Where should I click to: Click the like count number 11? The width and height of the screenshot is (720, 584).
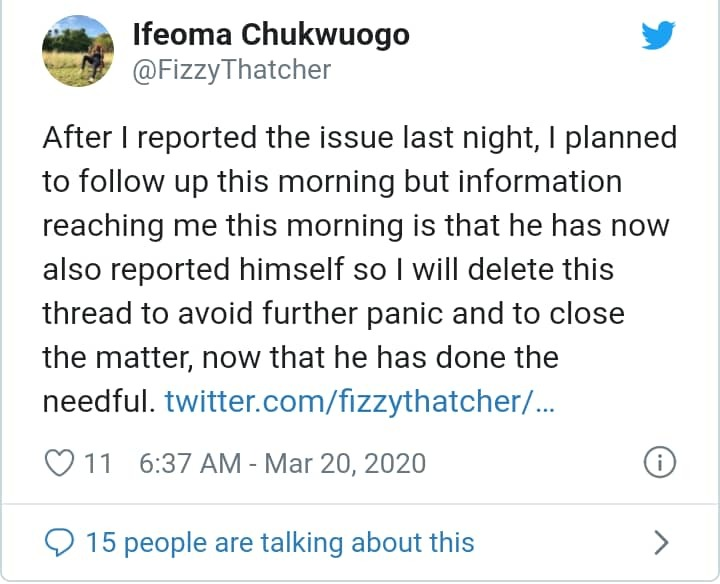coord(97,464)
